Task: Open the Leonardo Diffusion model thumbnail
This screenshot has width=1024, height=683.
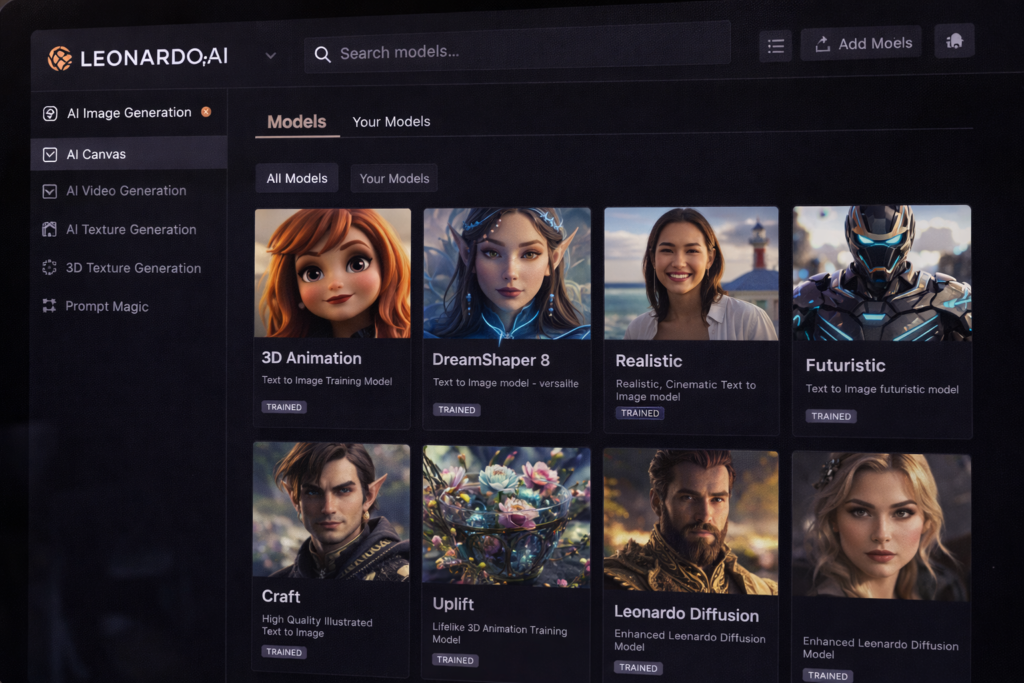Action: tap(690, 520)
